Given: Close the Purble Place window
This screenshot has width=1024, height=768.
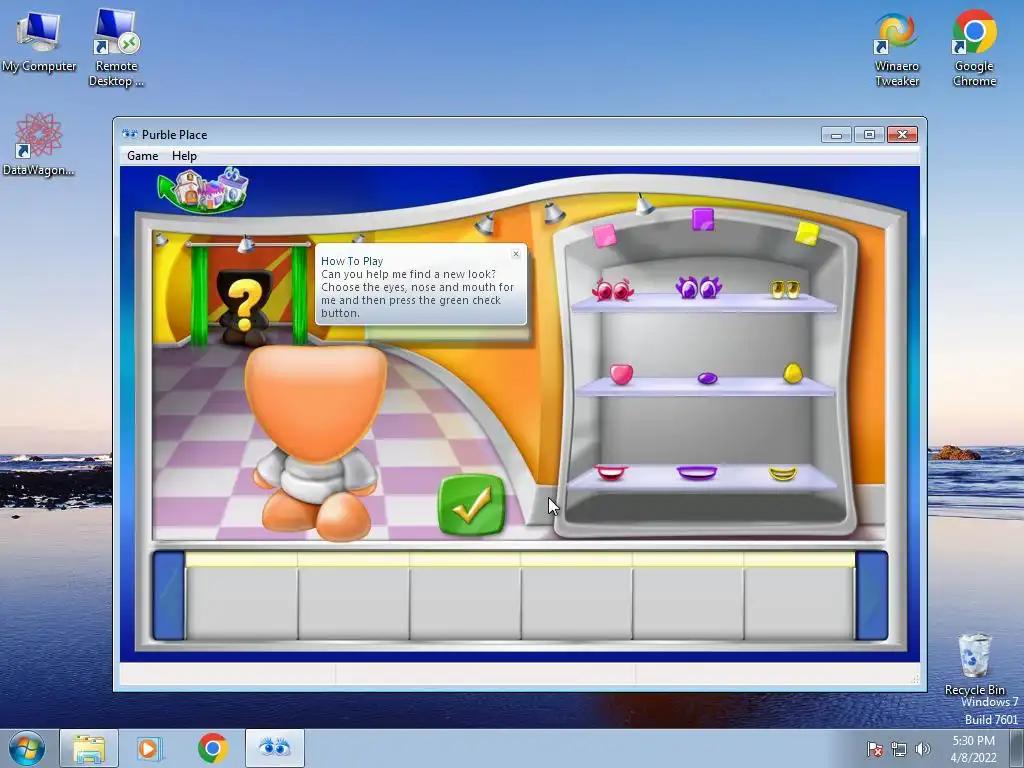Looking at the screenshot, I should tap(903, 135).
